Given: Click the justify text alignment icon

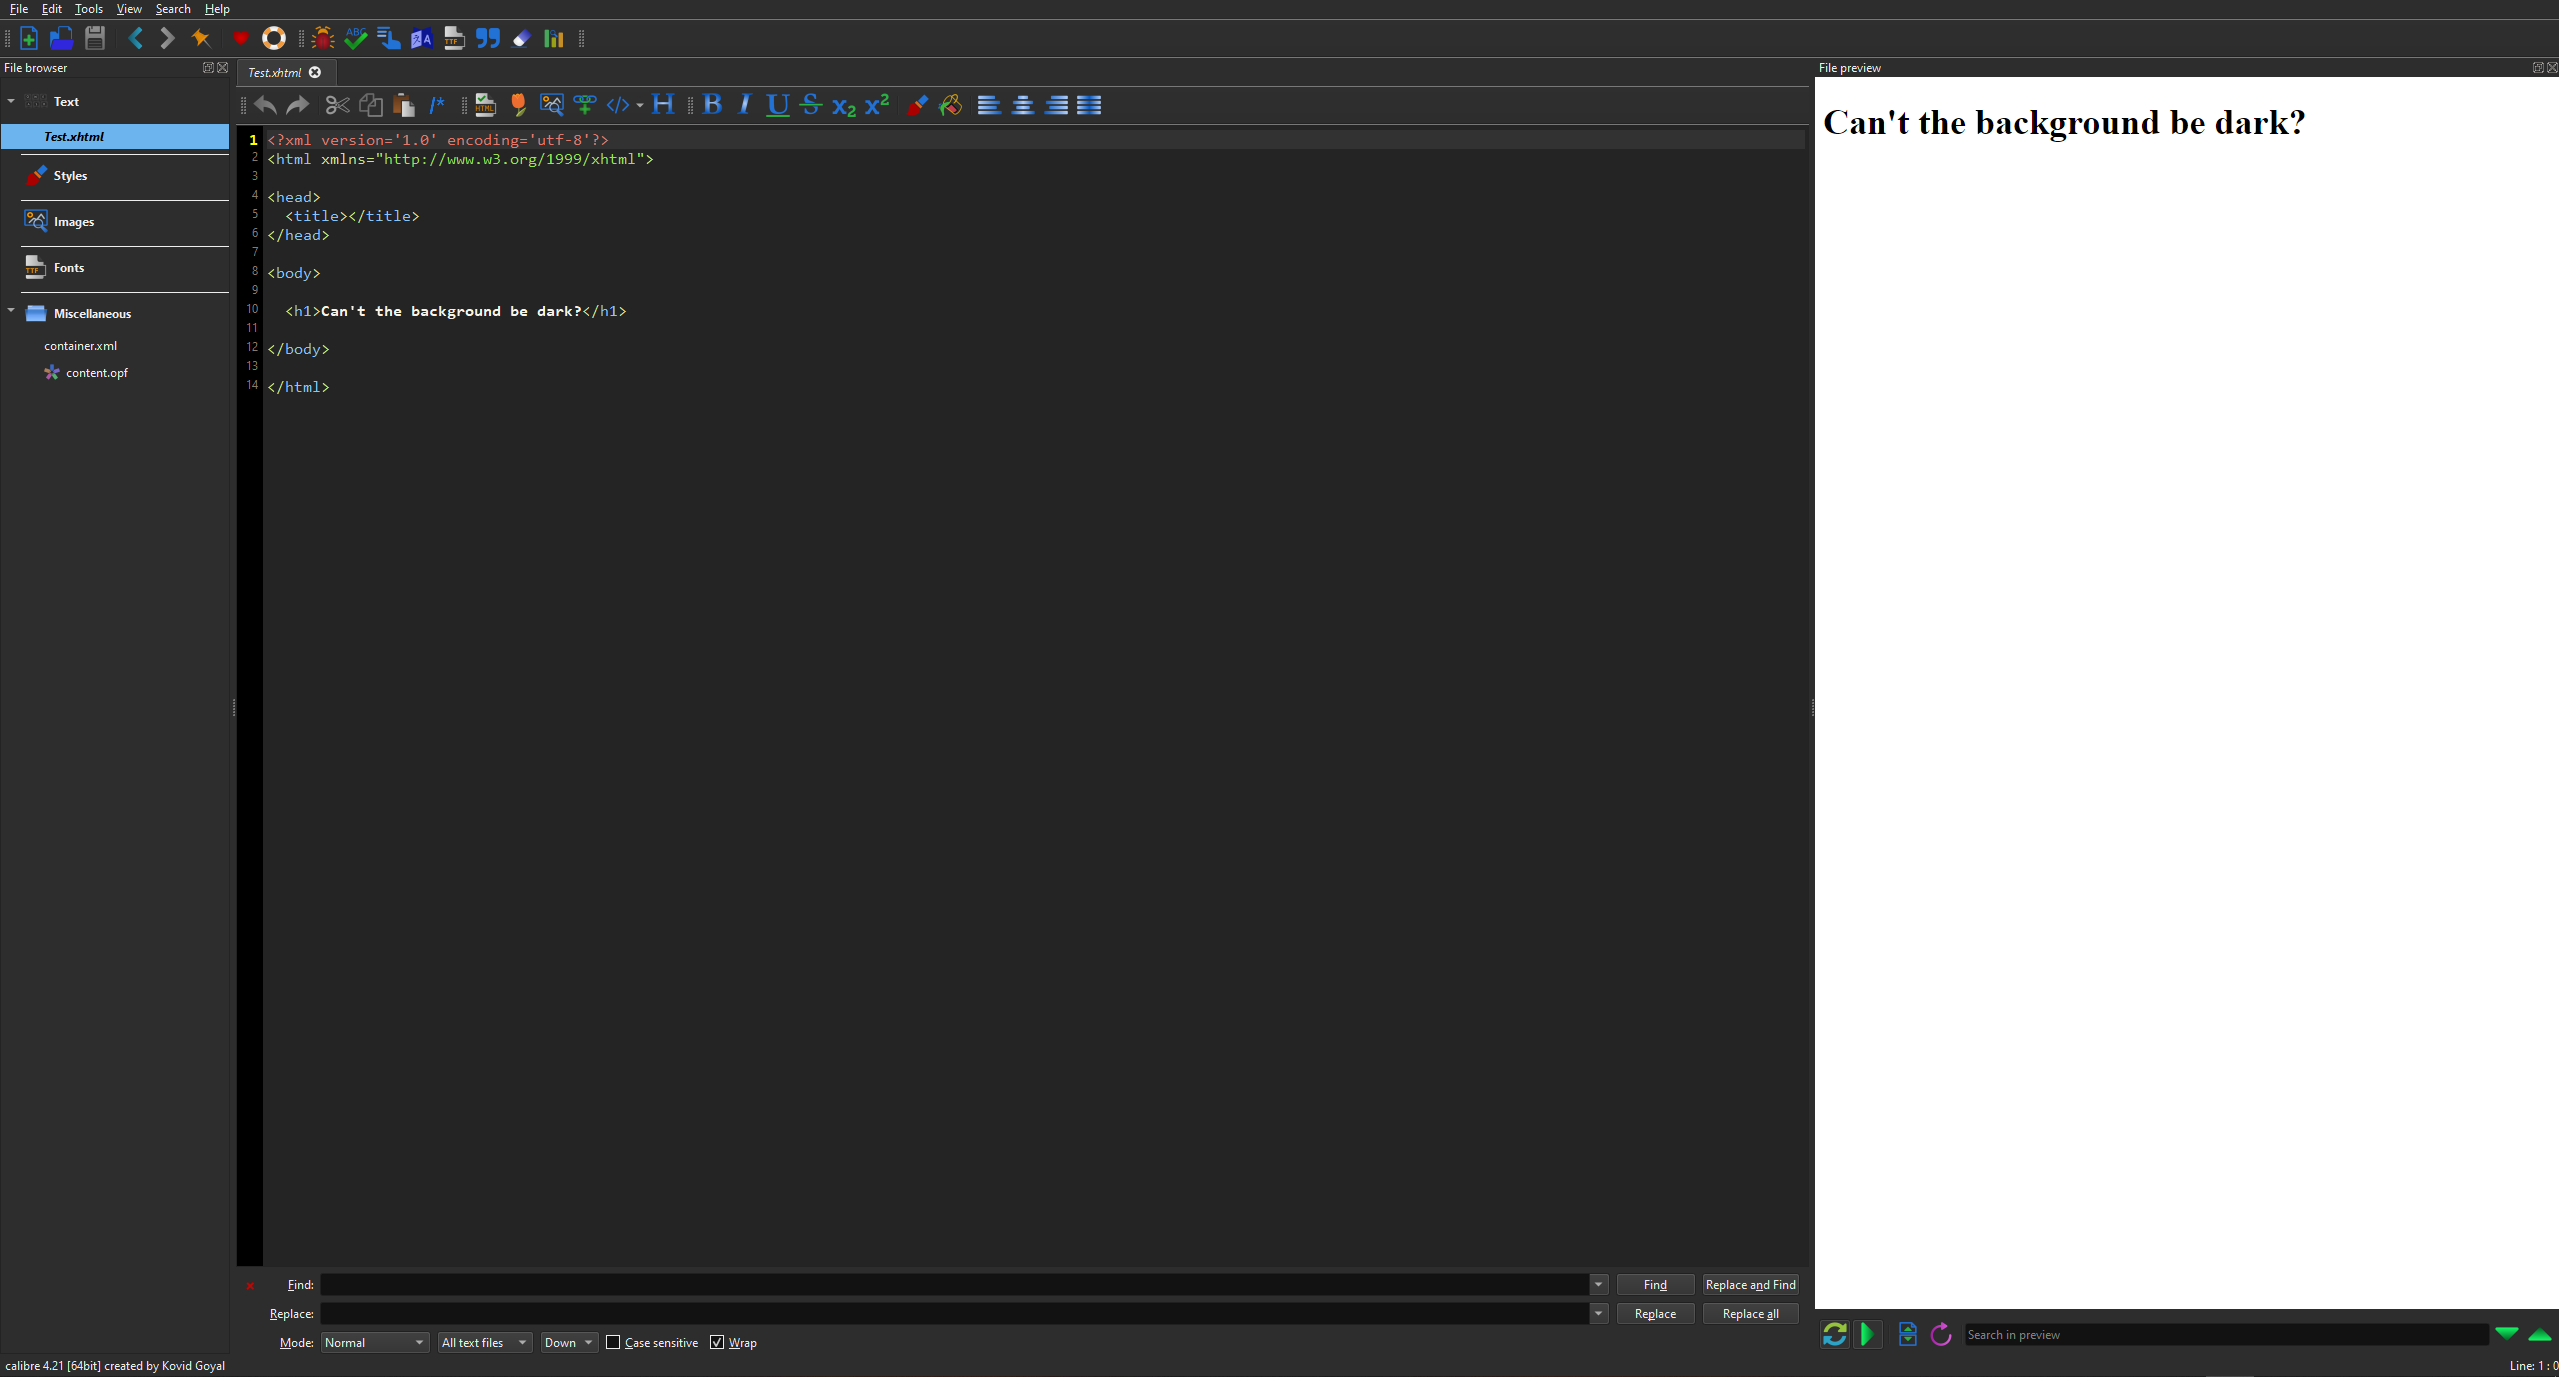Looking at the screenshot, I should [x=1089, y=105].
